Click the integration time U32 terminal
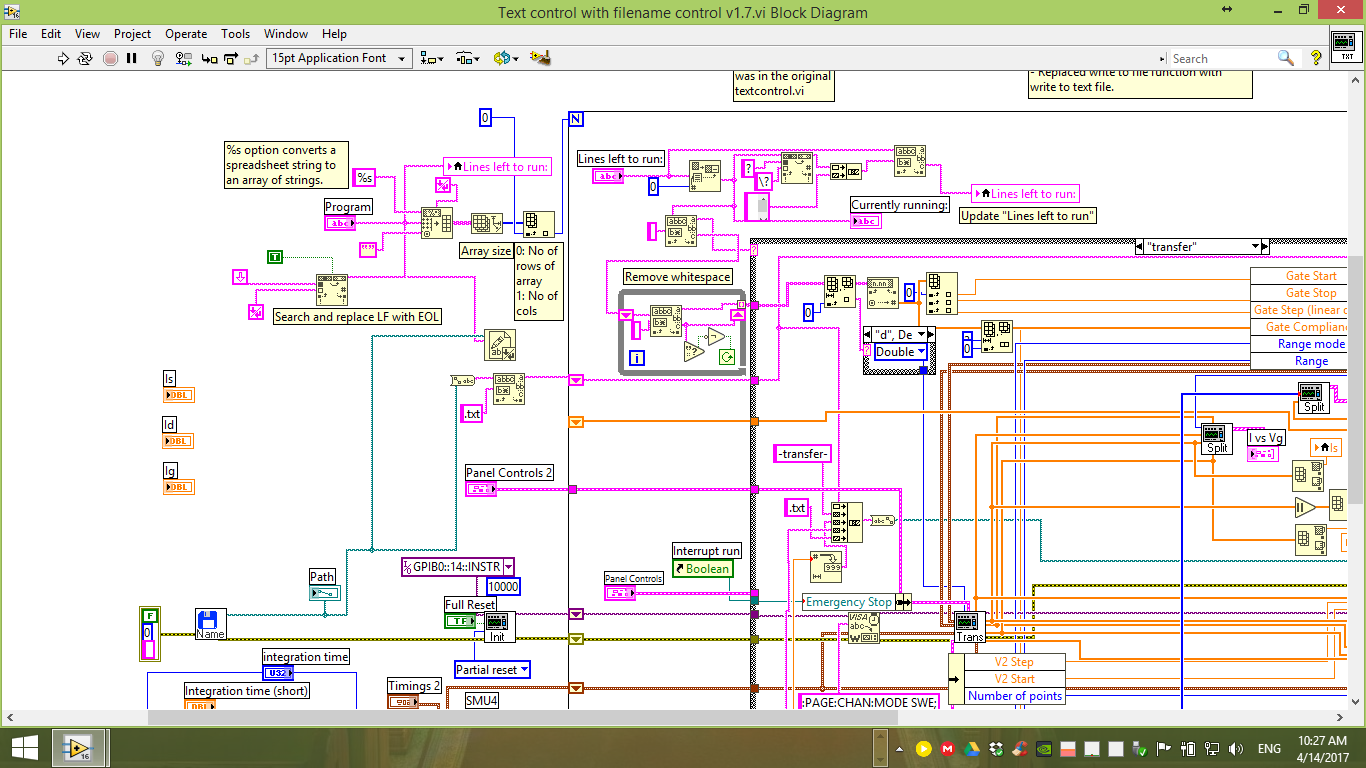1366x768 pixels. (279, 673)
